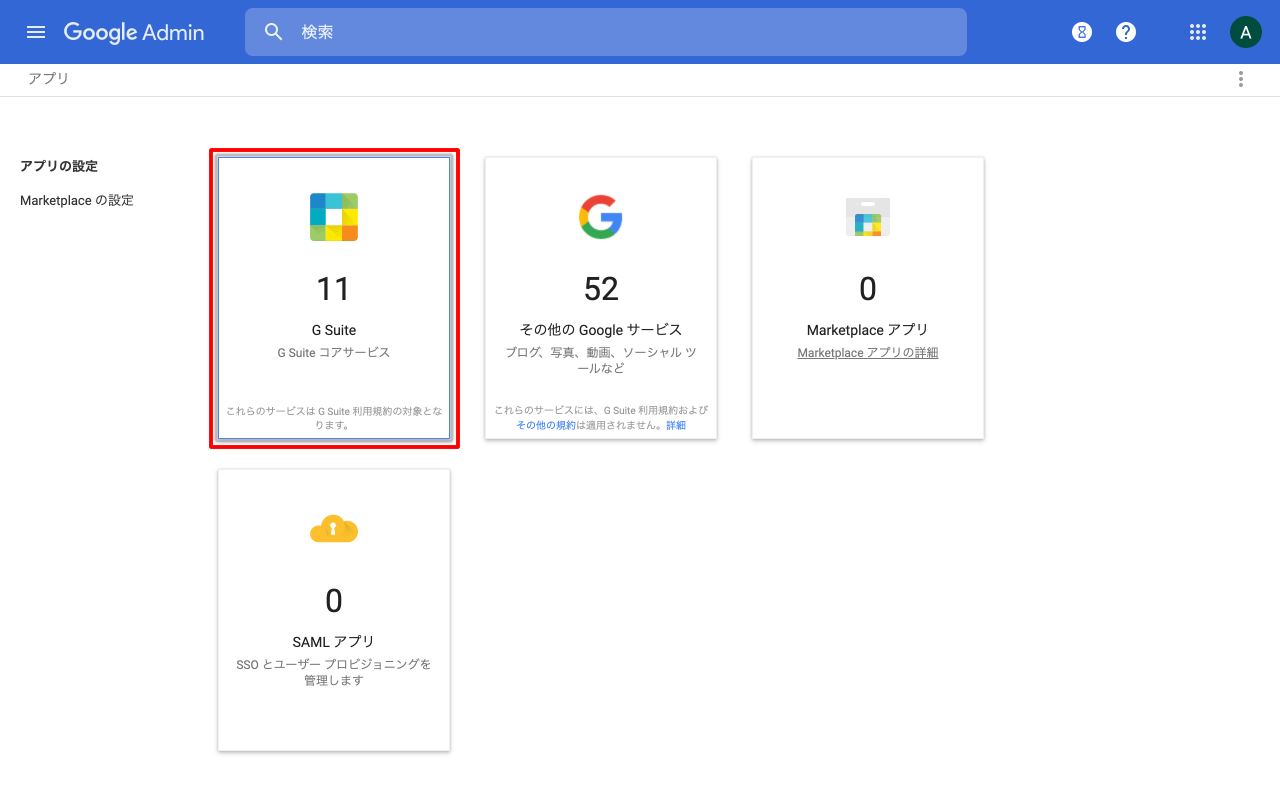Viewport: 1280px width, 800px height.
Task: Open the three-dot more options menu
Action: (x=1241, y=80)
